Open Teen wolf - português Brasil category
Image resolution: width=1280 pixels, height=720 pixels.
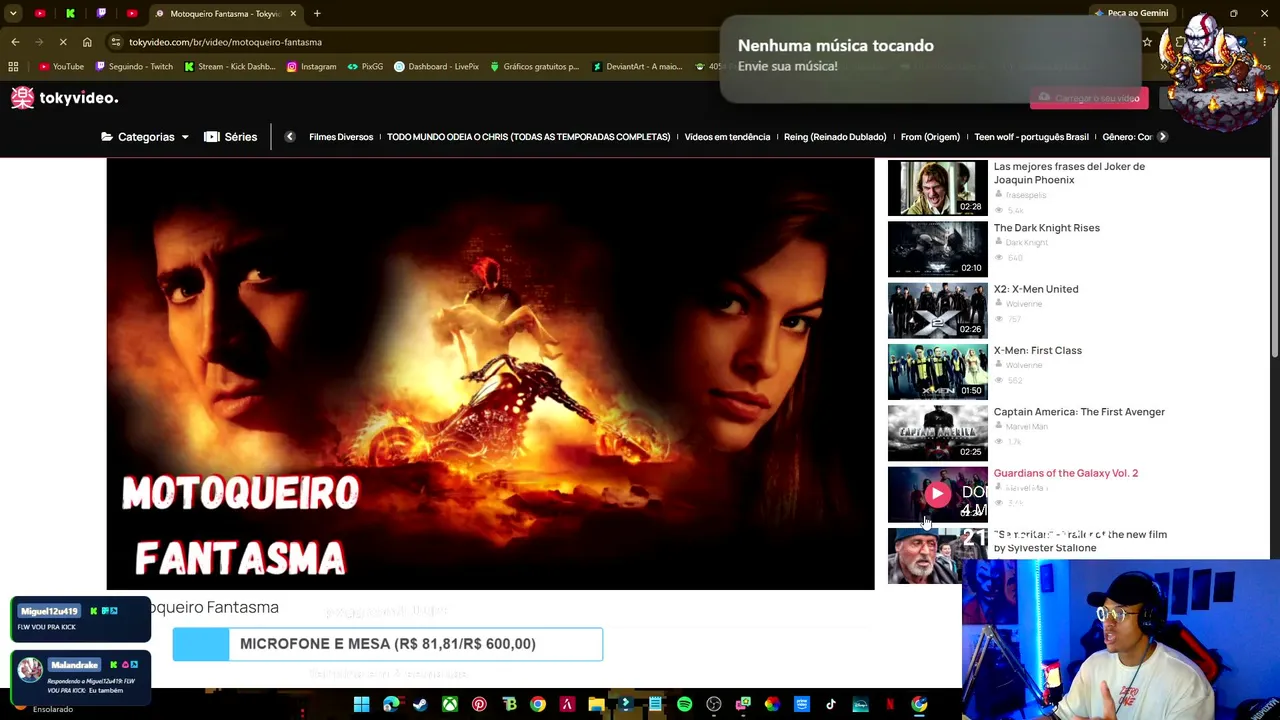(1031, 137)
